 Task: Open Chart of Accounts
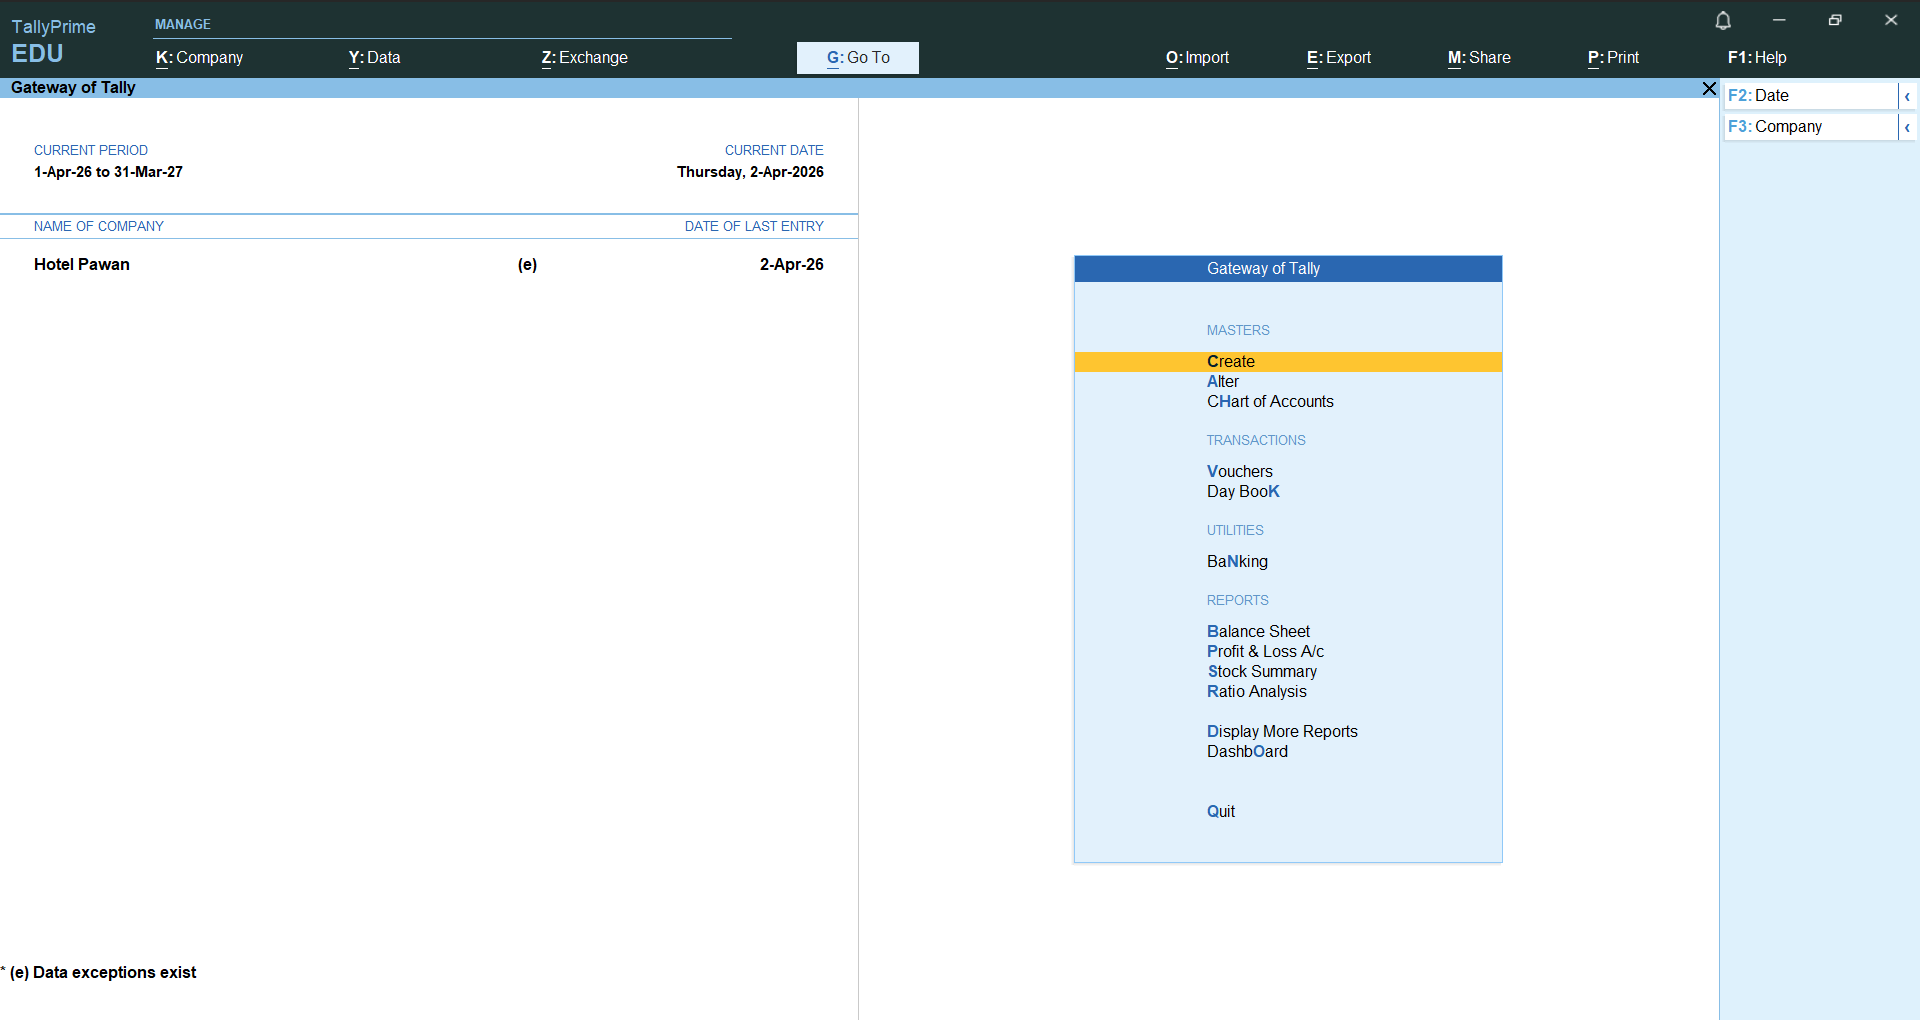coord(1270,402)
